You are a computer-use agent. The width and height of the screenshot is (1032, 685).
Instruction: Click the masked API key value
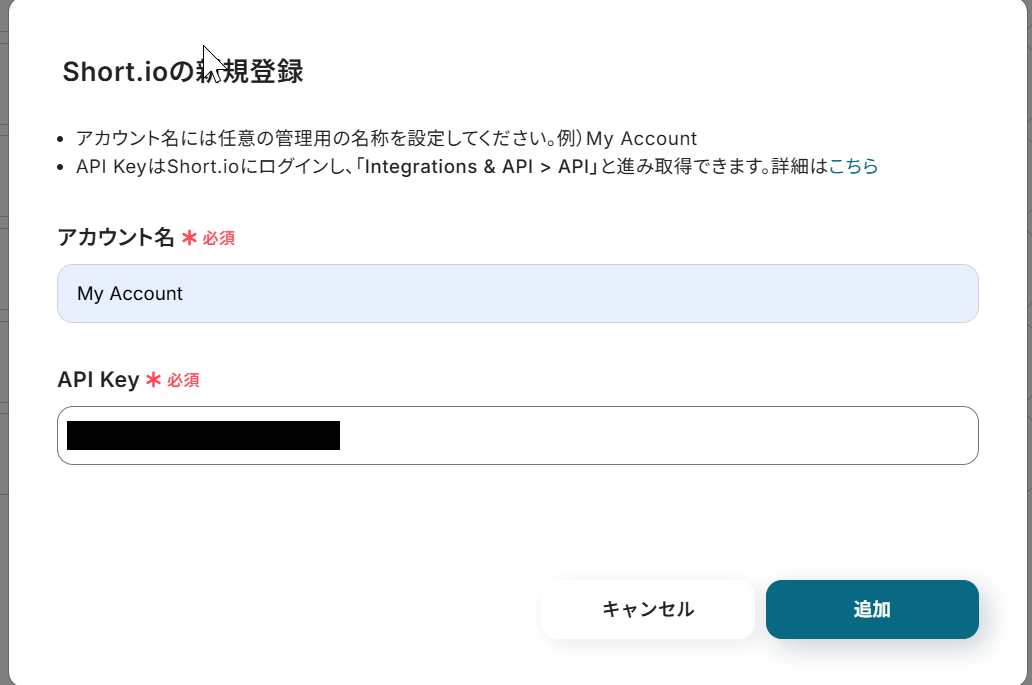pyautogui.click(x=203, y=435)
